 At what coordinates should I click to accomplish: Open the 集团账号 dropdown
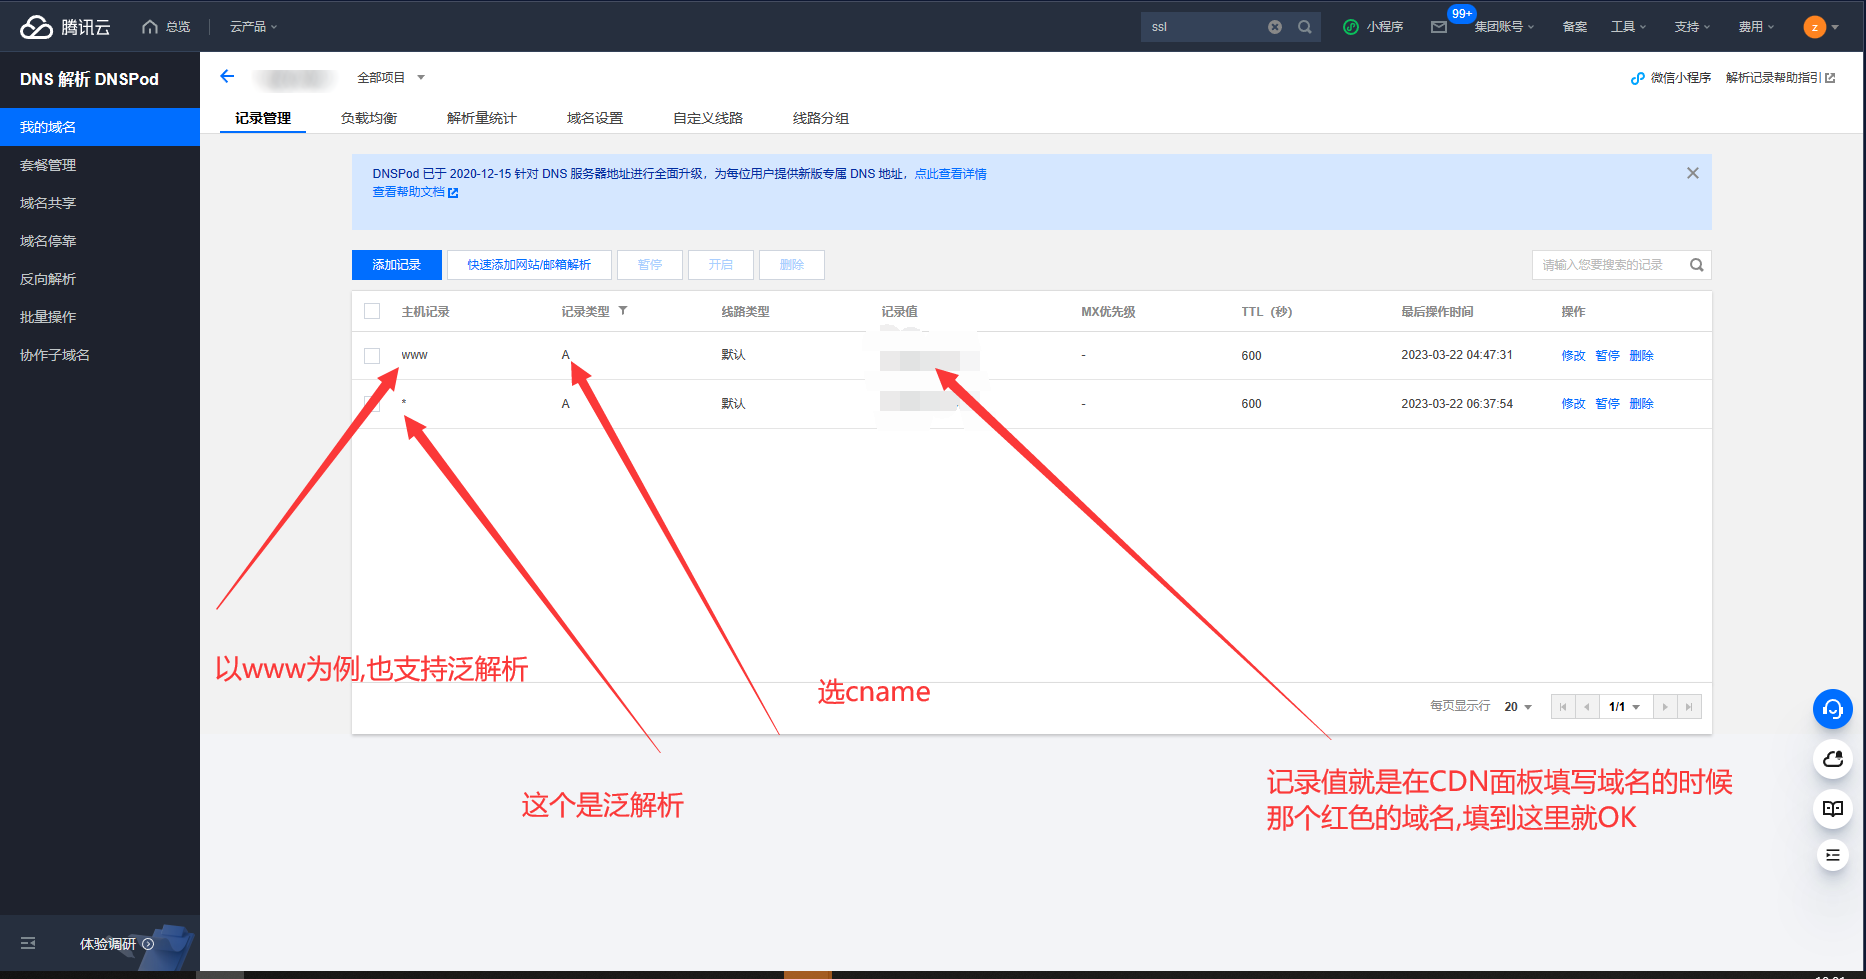point(1504,27)
